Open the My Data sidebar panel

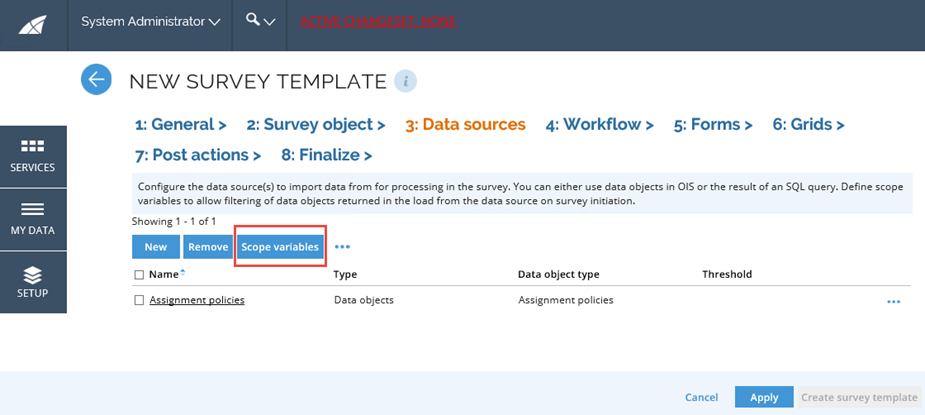[32, 220]
